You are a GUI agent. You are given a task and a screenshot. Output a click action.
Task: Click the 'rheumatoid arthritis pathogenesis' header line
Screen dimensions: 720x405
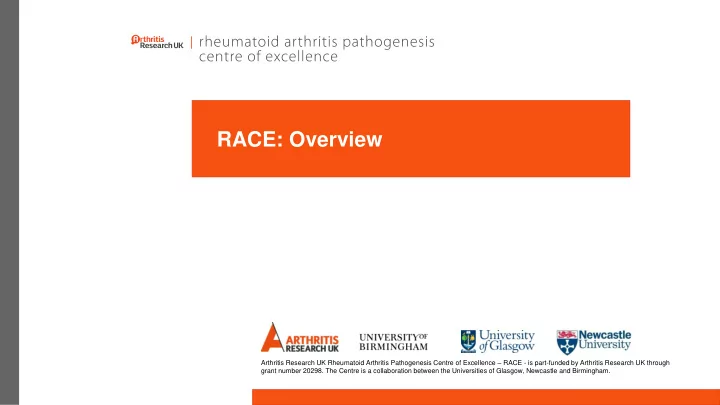coord(317,42)
